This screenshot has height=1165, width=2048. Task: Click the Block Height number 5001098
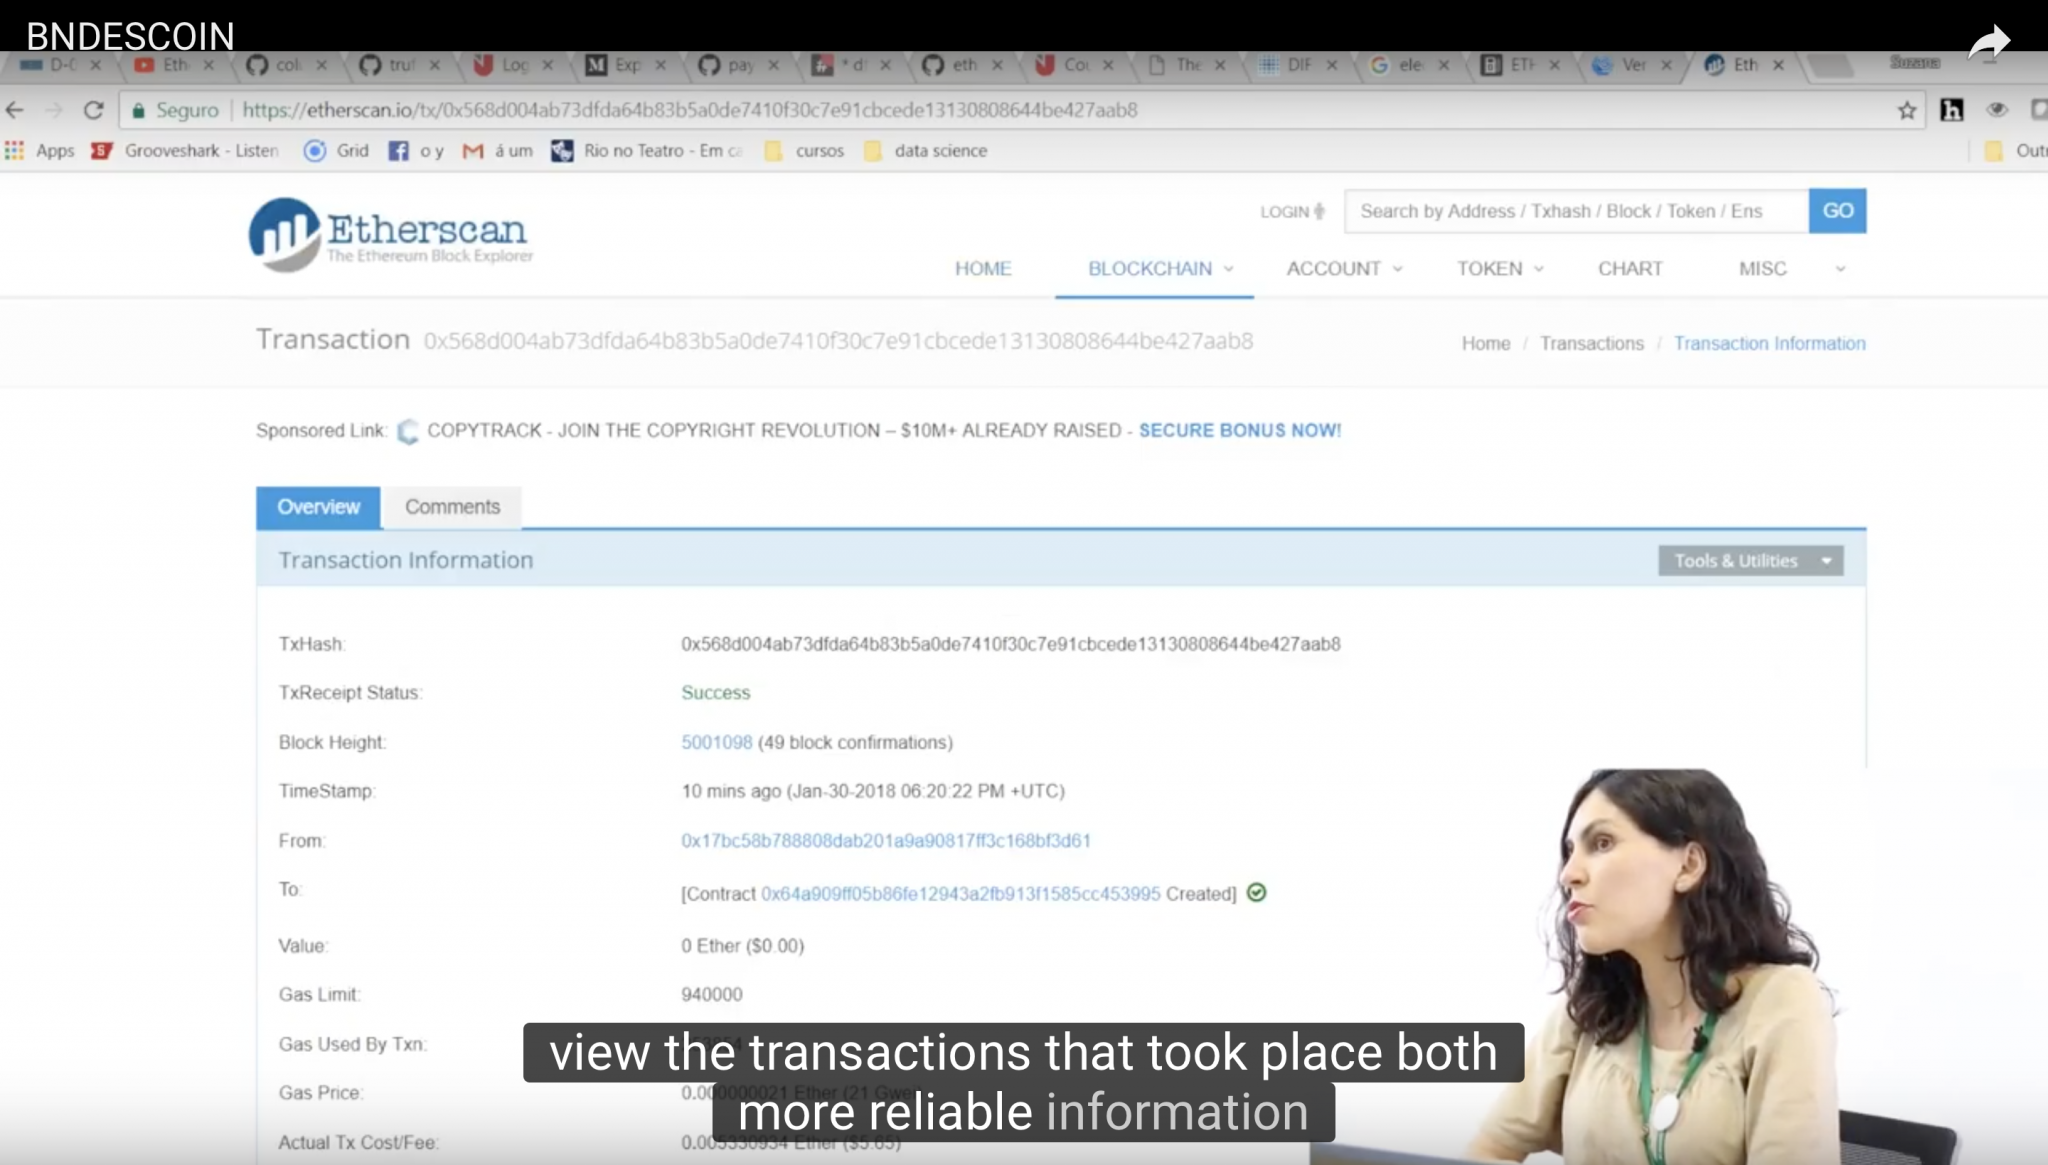coord(716,741)
